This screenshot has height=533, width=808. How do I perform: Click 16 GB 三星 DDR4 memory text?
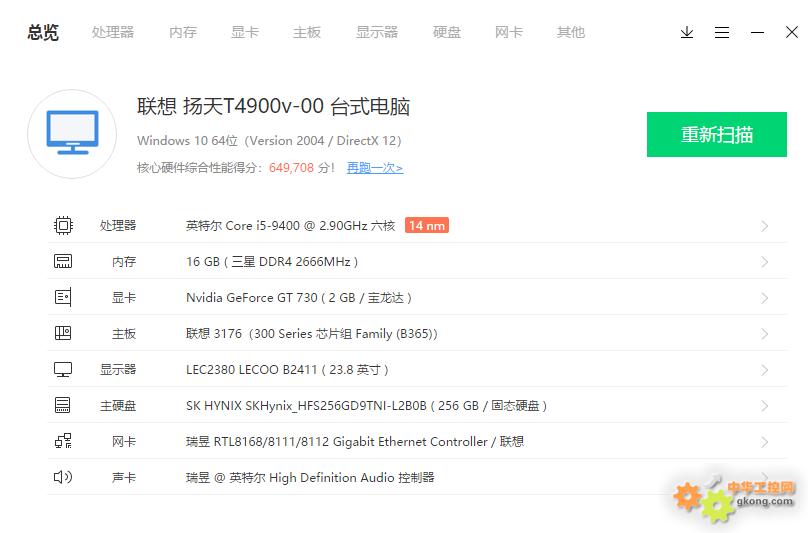point(272,262)
